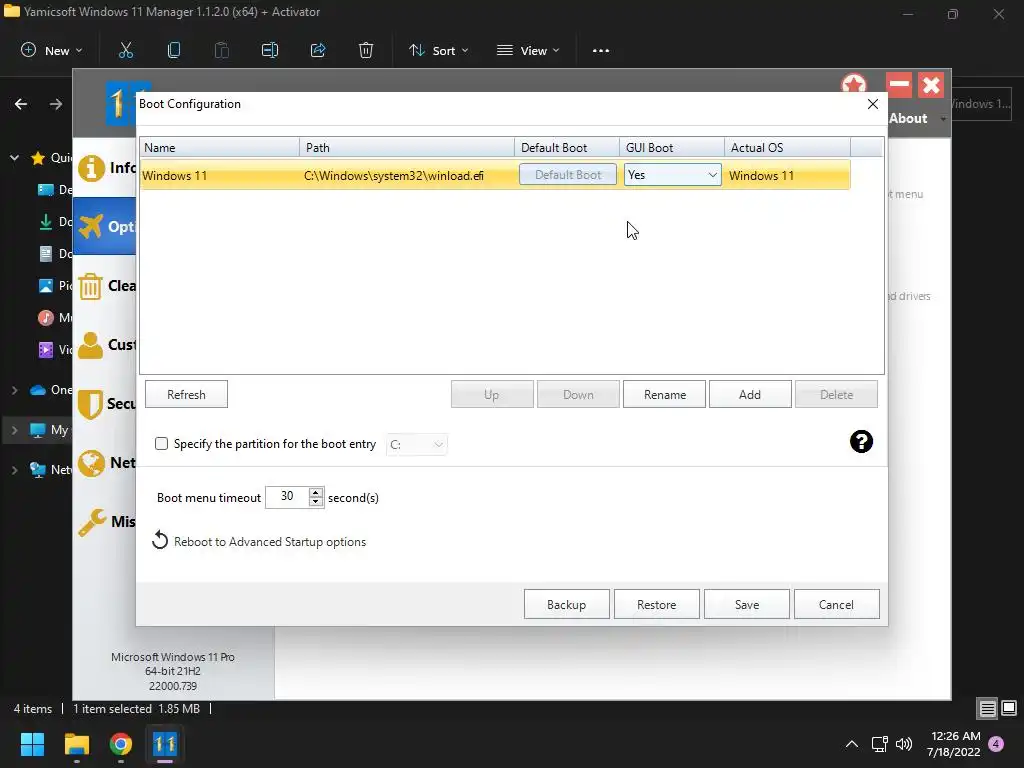The image size is (1024, 768).
Task: Expand the Network tree node
Action: [14, 470]
